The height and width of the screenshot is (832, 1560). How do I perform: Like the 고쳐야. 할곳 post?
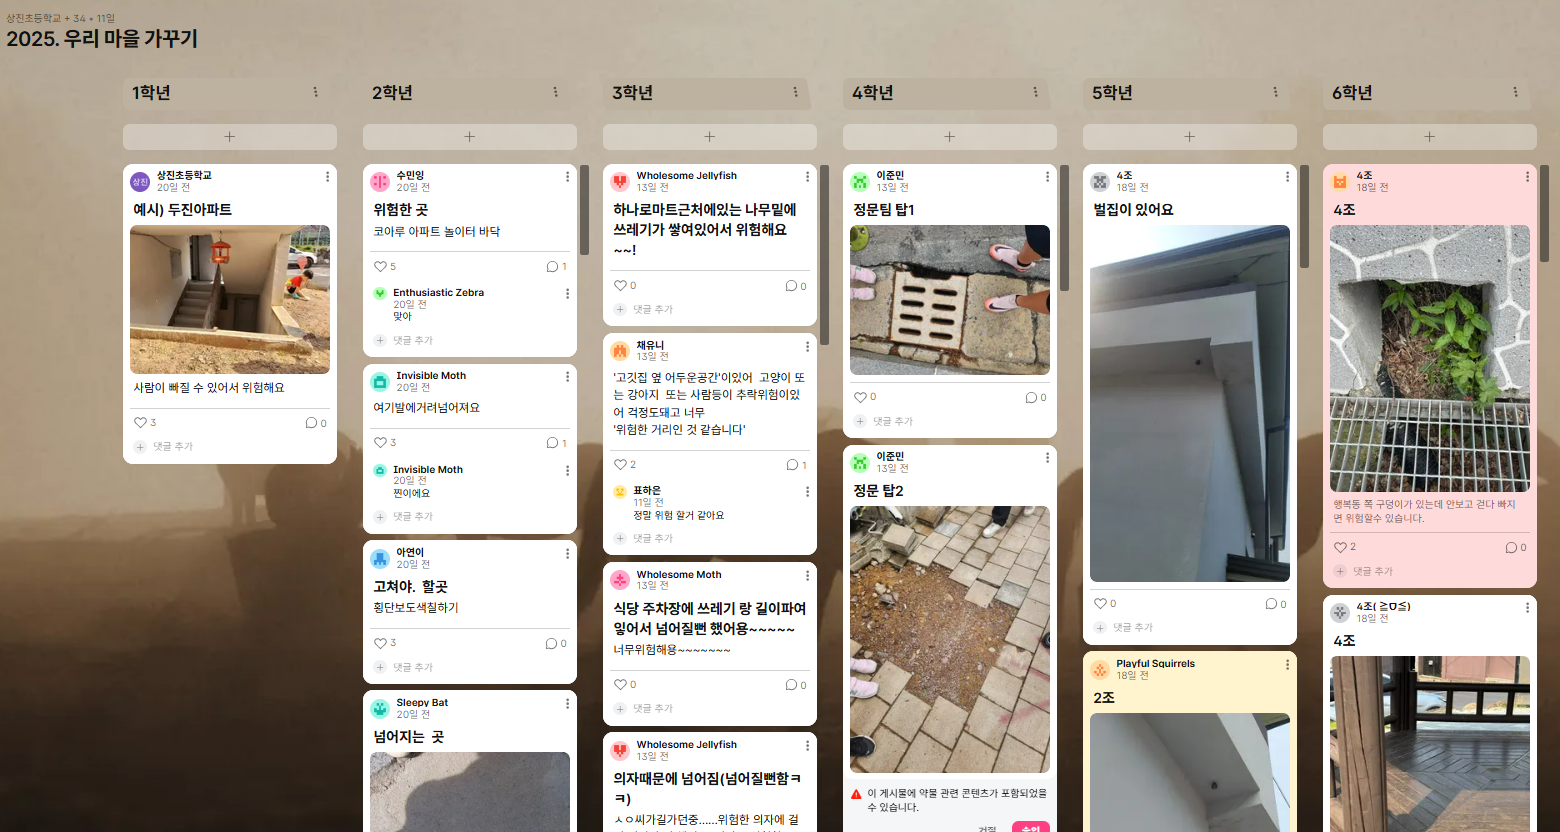pos(380,644)
